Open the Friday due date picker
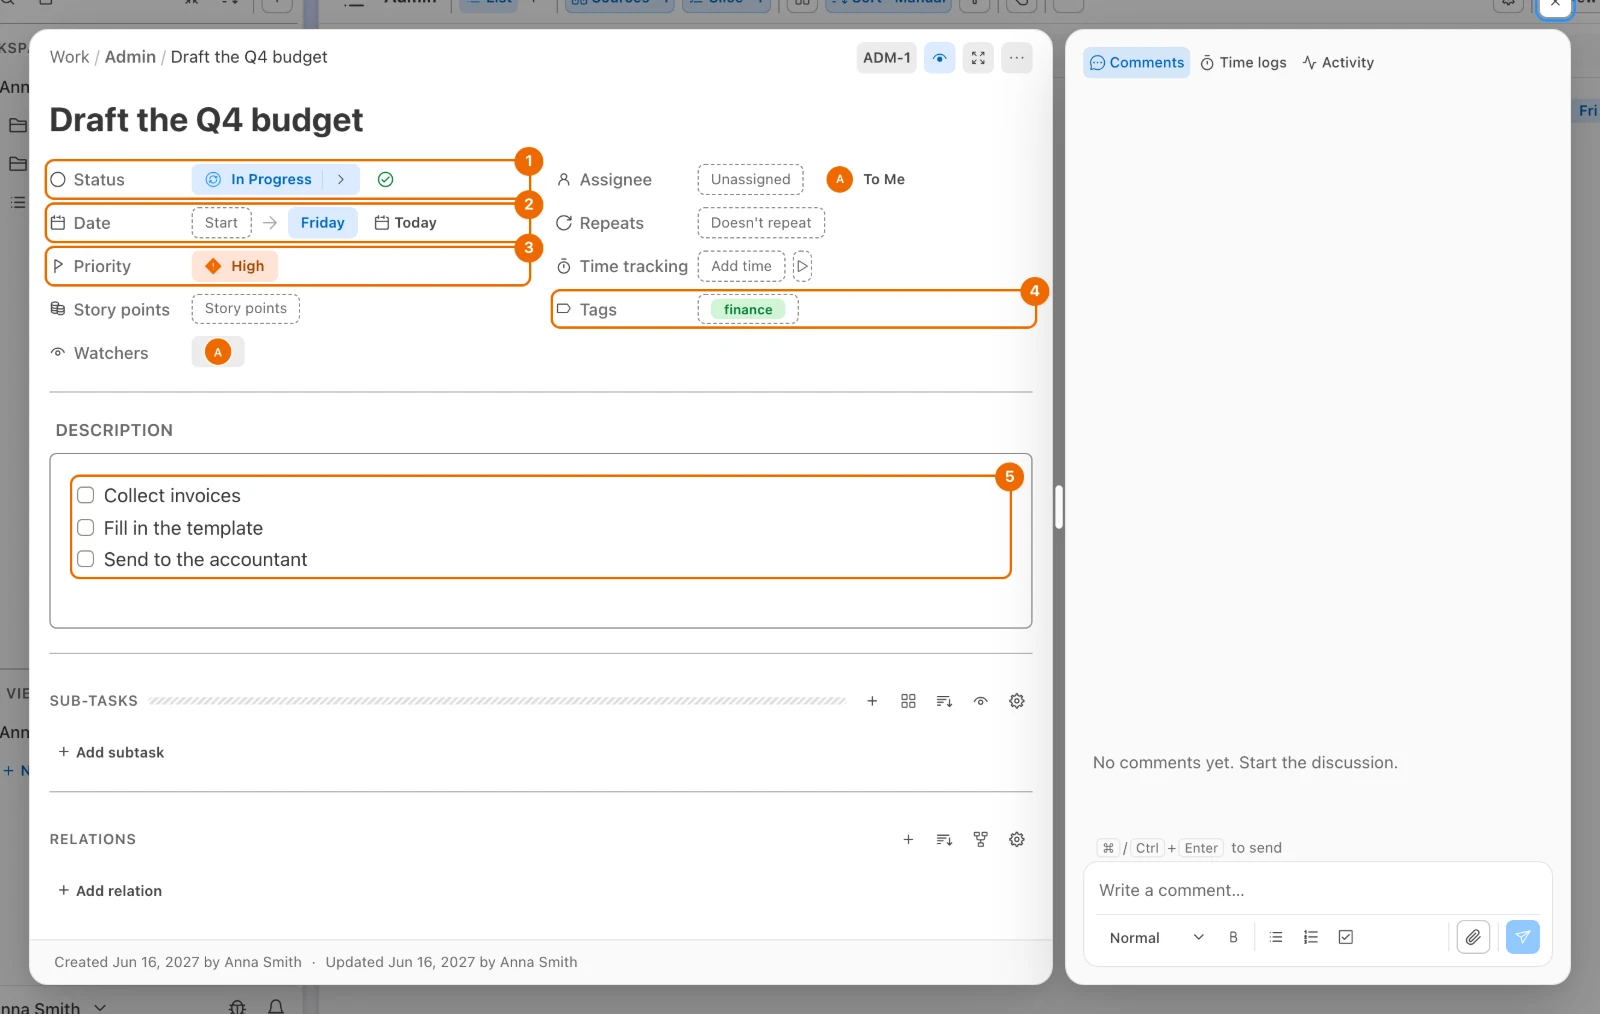Screen dimensions: 1600x1014 click(322, 223)
